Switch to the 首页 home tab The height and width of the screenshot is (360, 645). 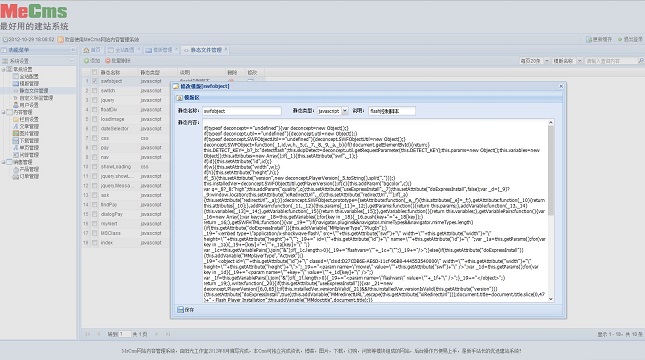coord(92,50)
